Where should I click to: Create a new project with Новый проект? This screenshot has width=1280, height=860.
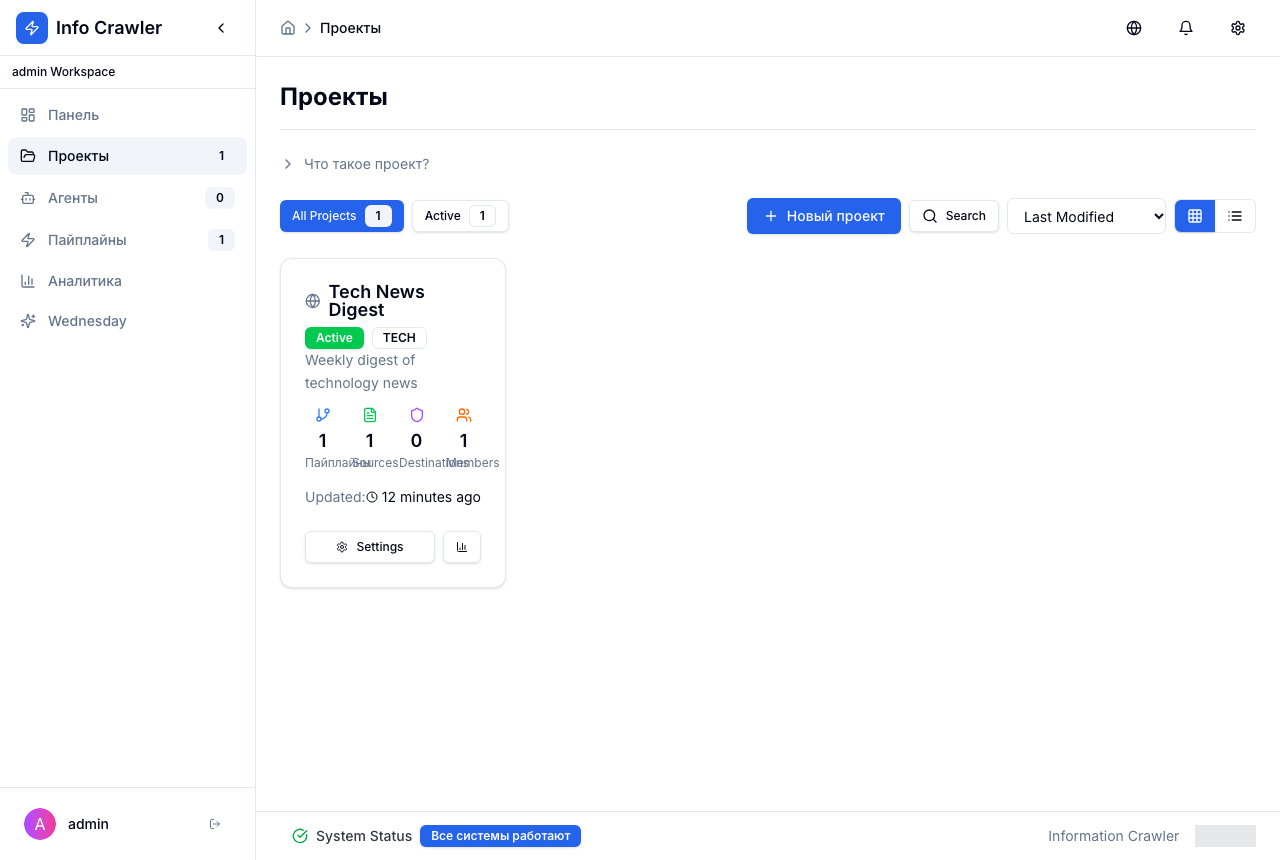click(824, 216)
